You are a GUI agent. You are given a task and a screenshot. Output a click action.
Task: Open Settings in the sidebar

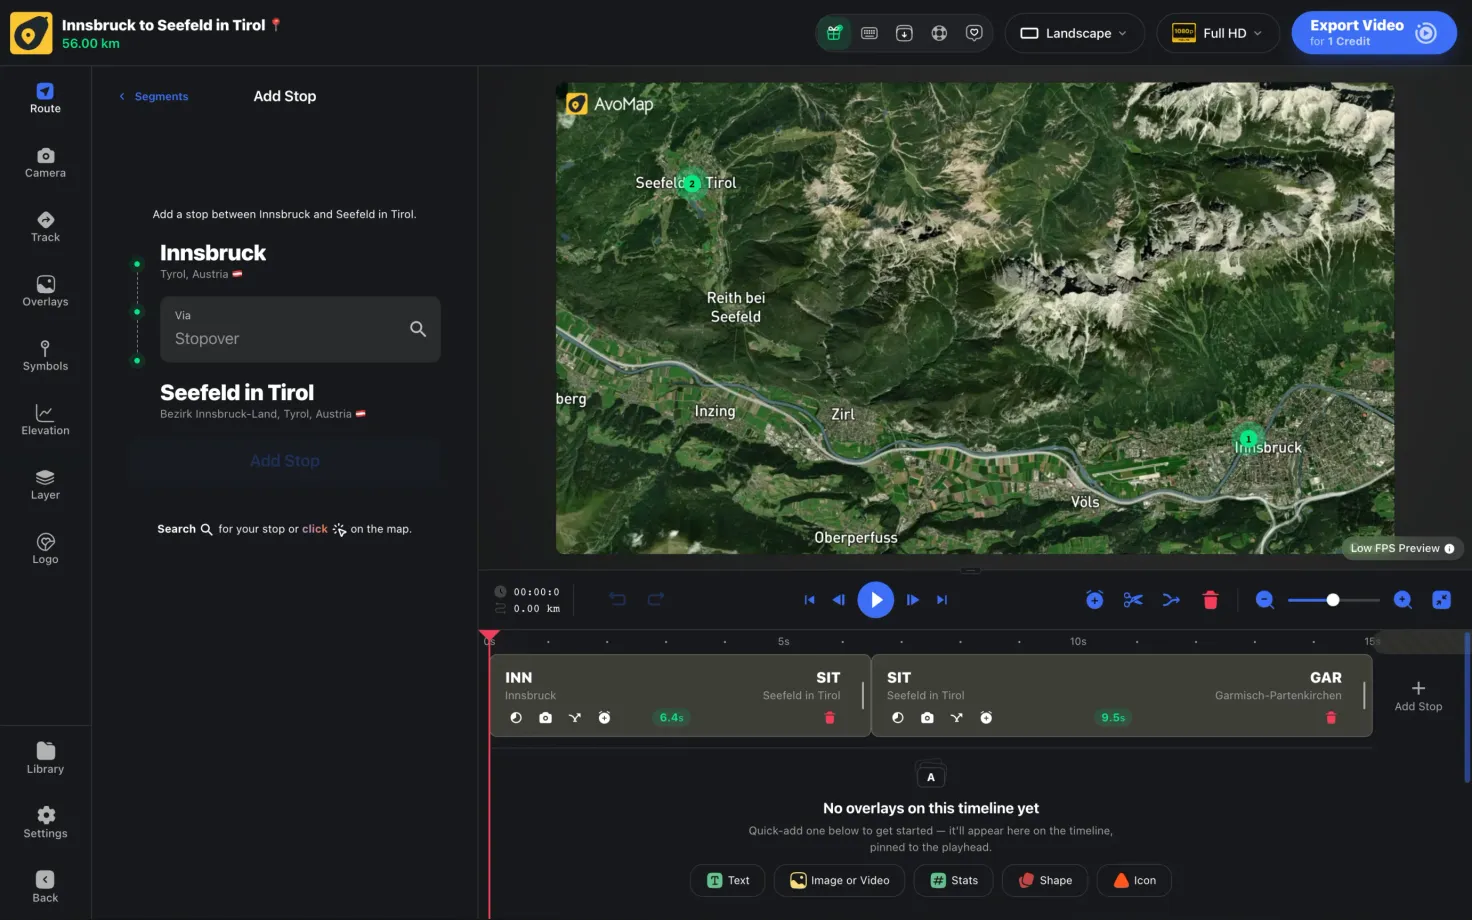45,823
